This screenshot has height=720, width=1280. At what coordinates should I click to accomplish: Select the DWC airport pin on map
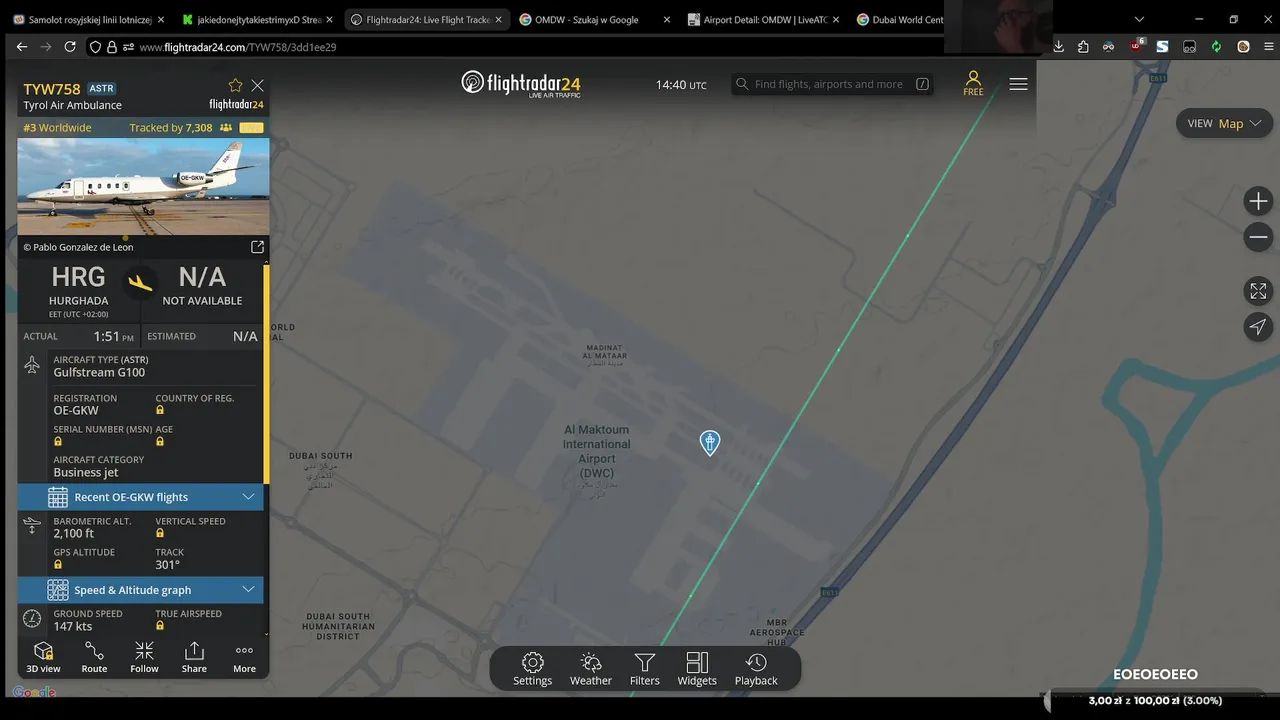(x=710, y=442)
